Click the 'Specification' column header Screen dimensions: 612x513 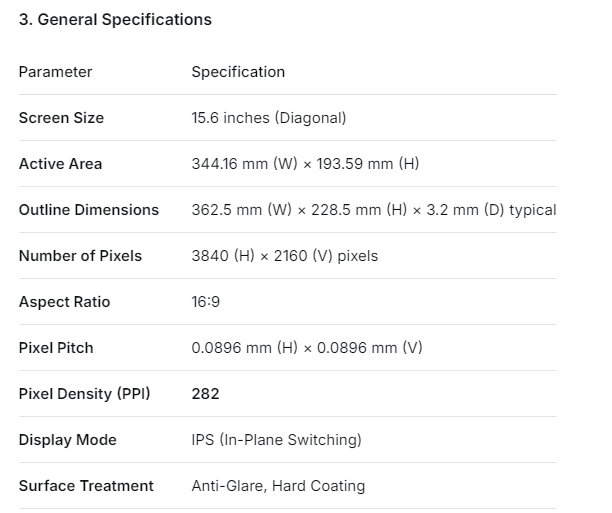[238, 72]
